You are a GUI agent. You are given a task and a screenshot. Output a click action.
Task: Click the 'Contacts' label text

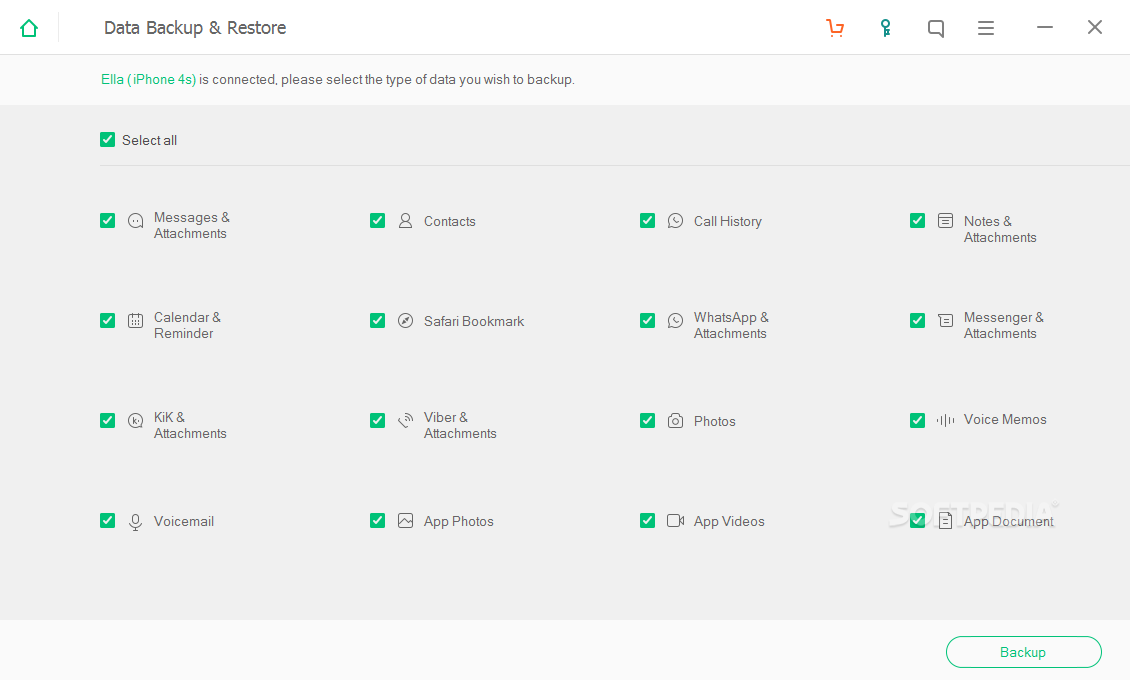[x=450, y=222]
